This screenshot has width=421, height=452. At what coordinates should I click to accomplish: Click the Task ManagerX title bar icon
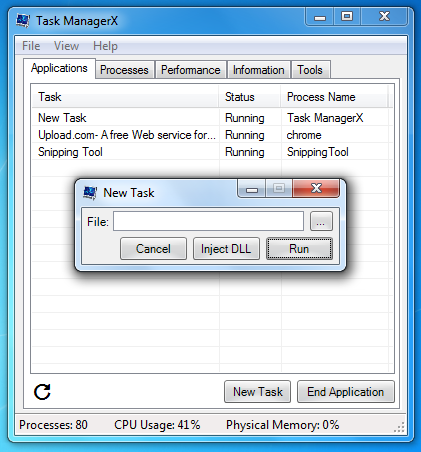tap(23, 21)
